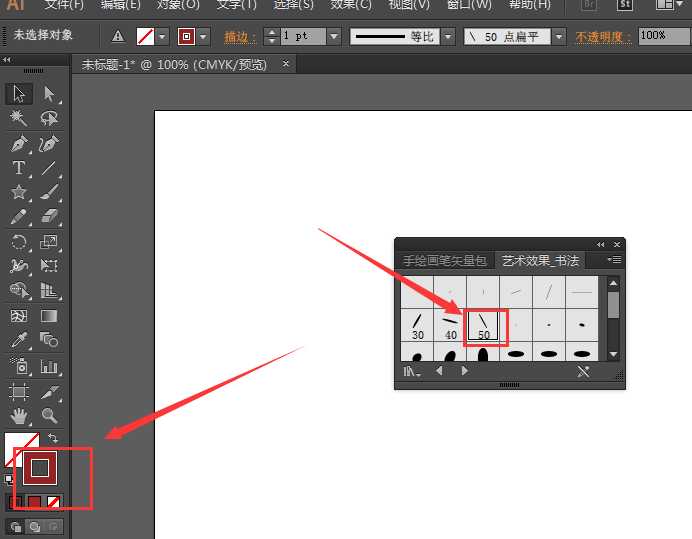This screenshot has width=692, height=539.
Task: Open the brush libraries menu icon
Action: tap(411, 371)
